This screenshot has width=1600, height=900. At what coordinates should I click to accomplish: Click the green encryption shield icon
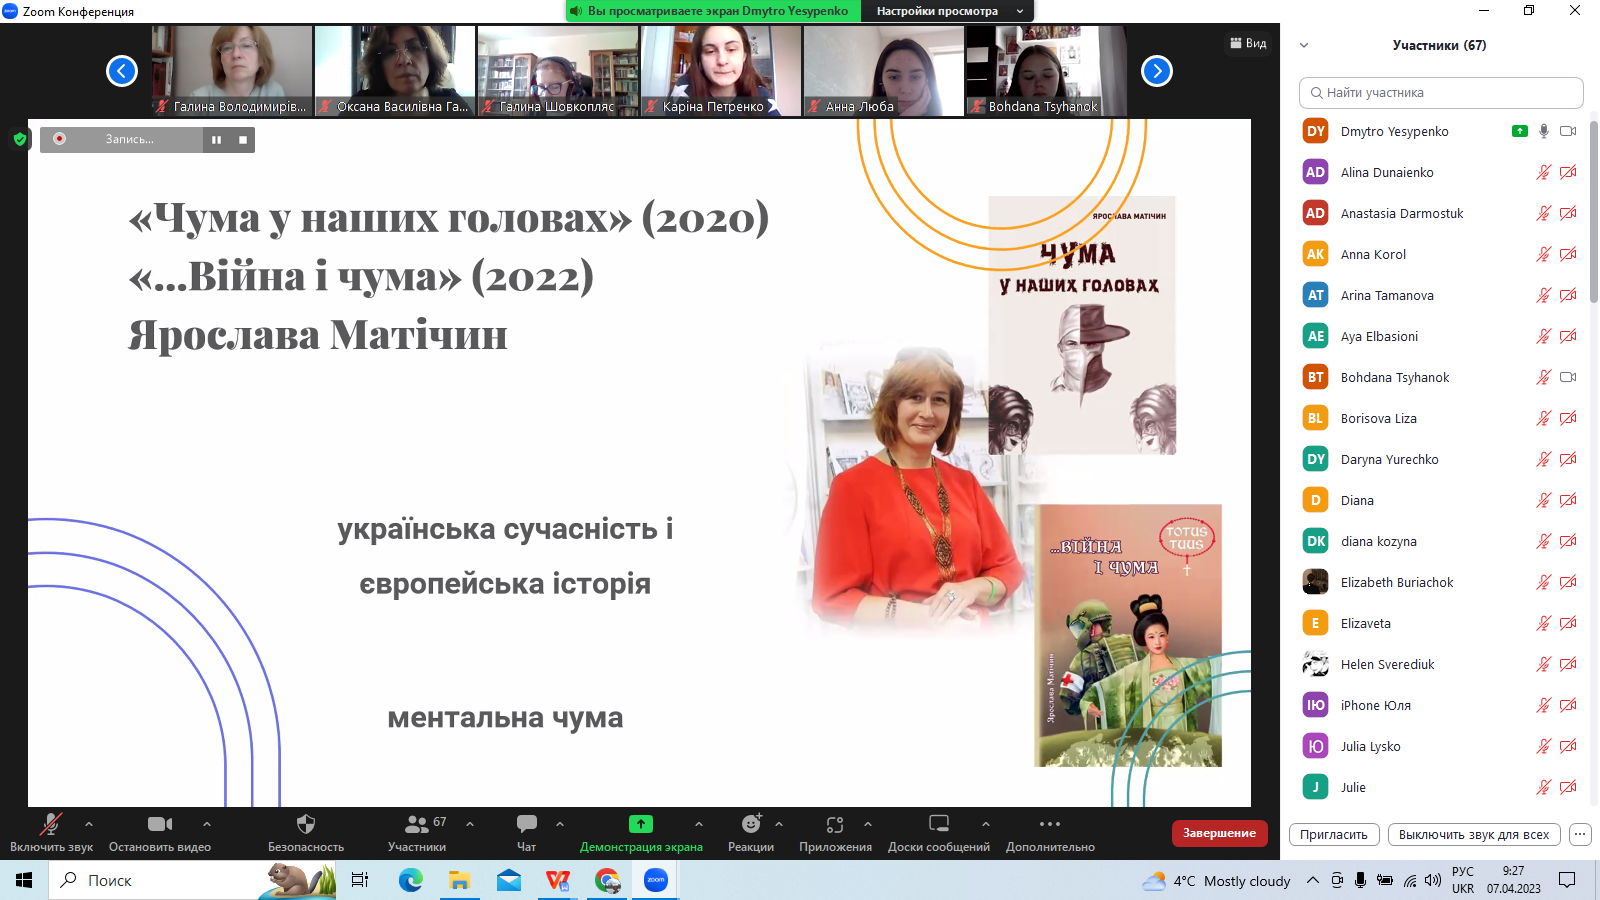click(19, 139)
